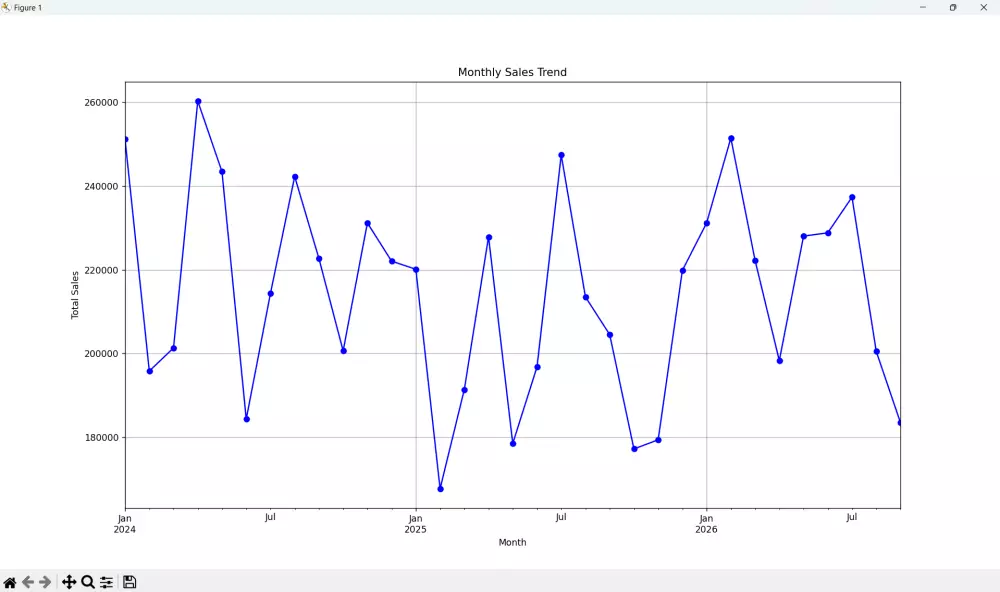Activate the Zoom-to-rectangle magnifier tool
The width and height of the screenshot is (1000, 592).
[87, 581]
